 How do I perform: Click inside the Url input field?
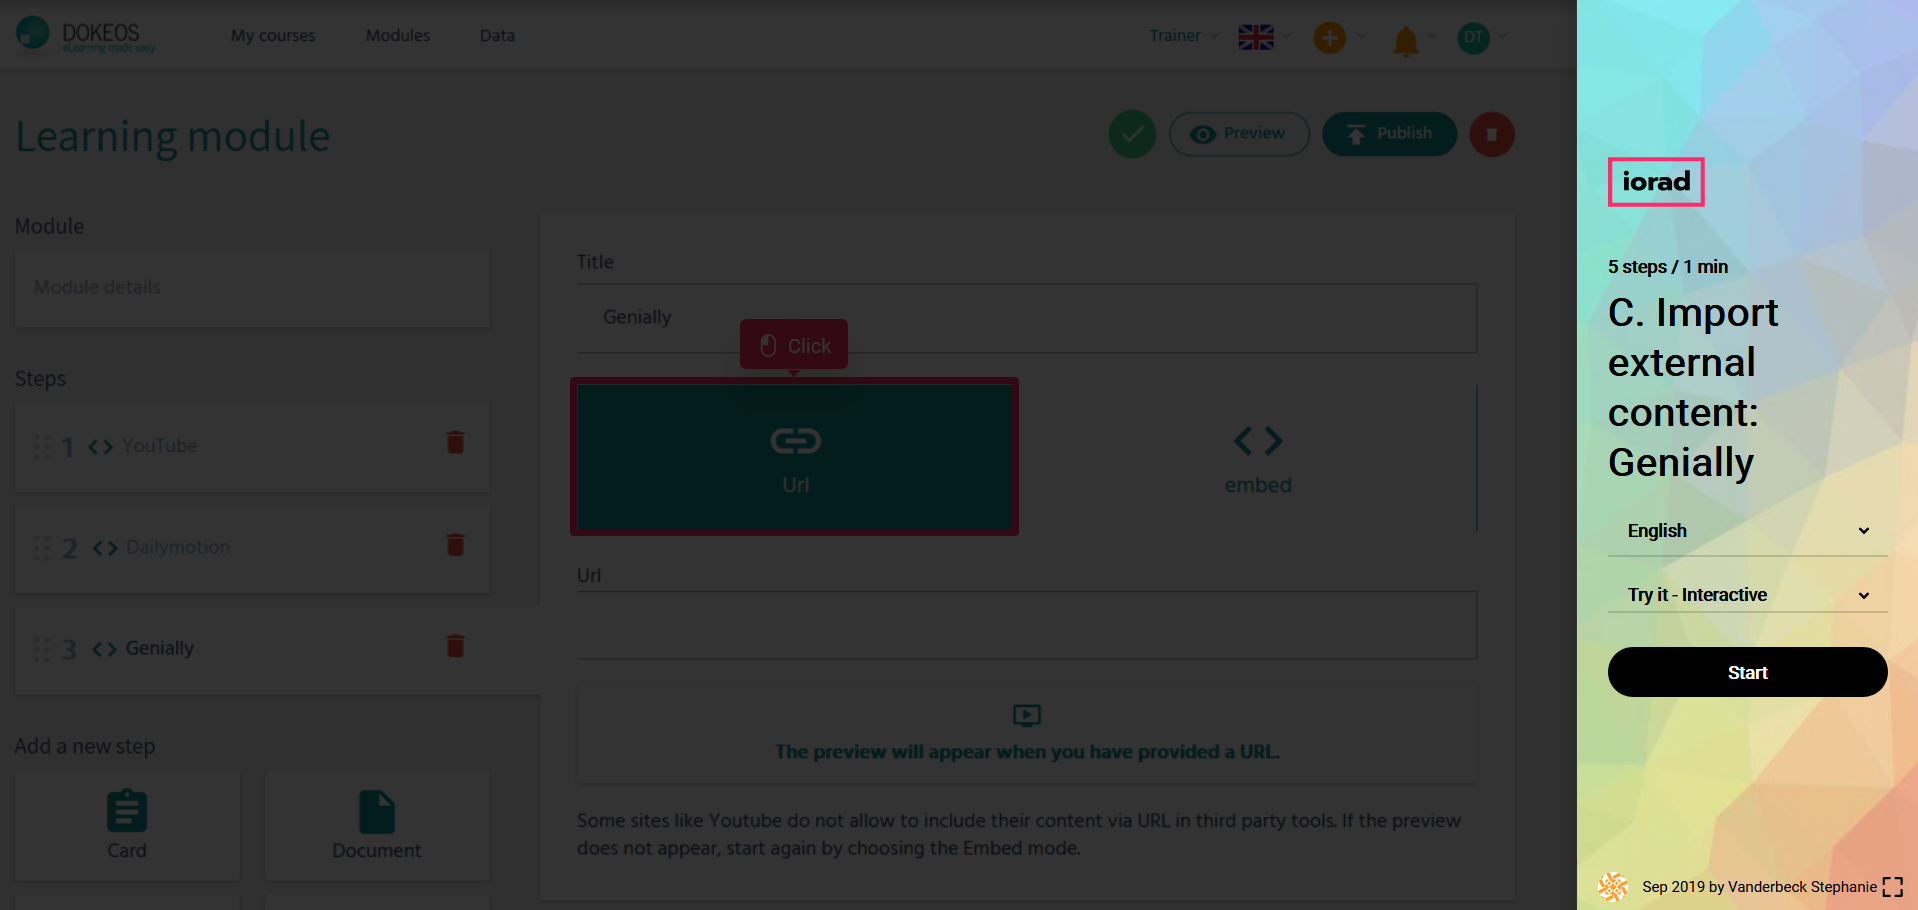pos(1026,626)
